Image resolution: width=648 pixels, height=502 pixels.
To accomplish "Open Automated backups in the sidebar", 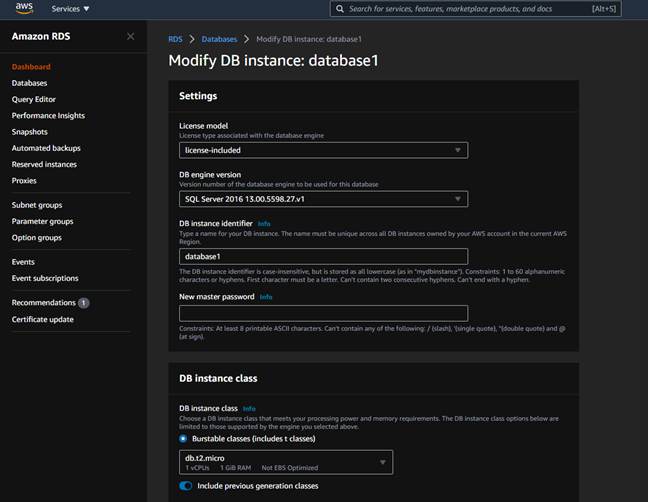I will 46,148.
